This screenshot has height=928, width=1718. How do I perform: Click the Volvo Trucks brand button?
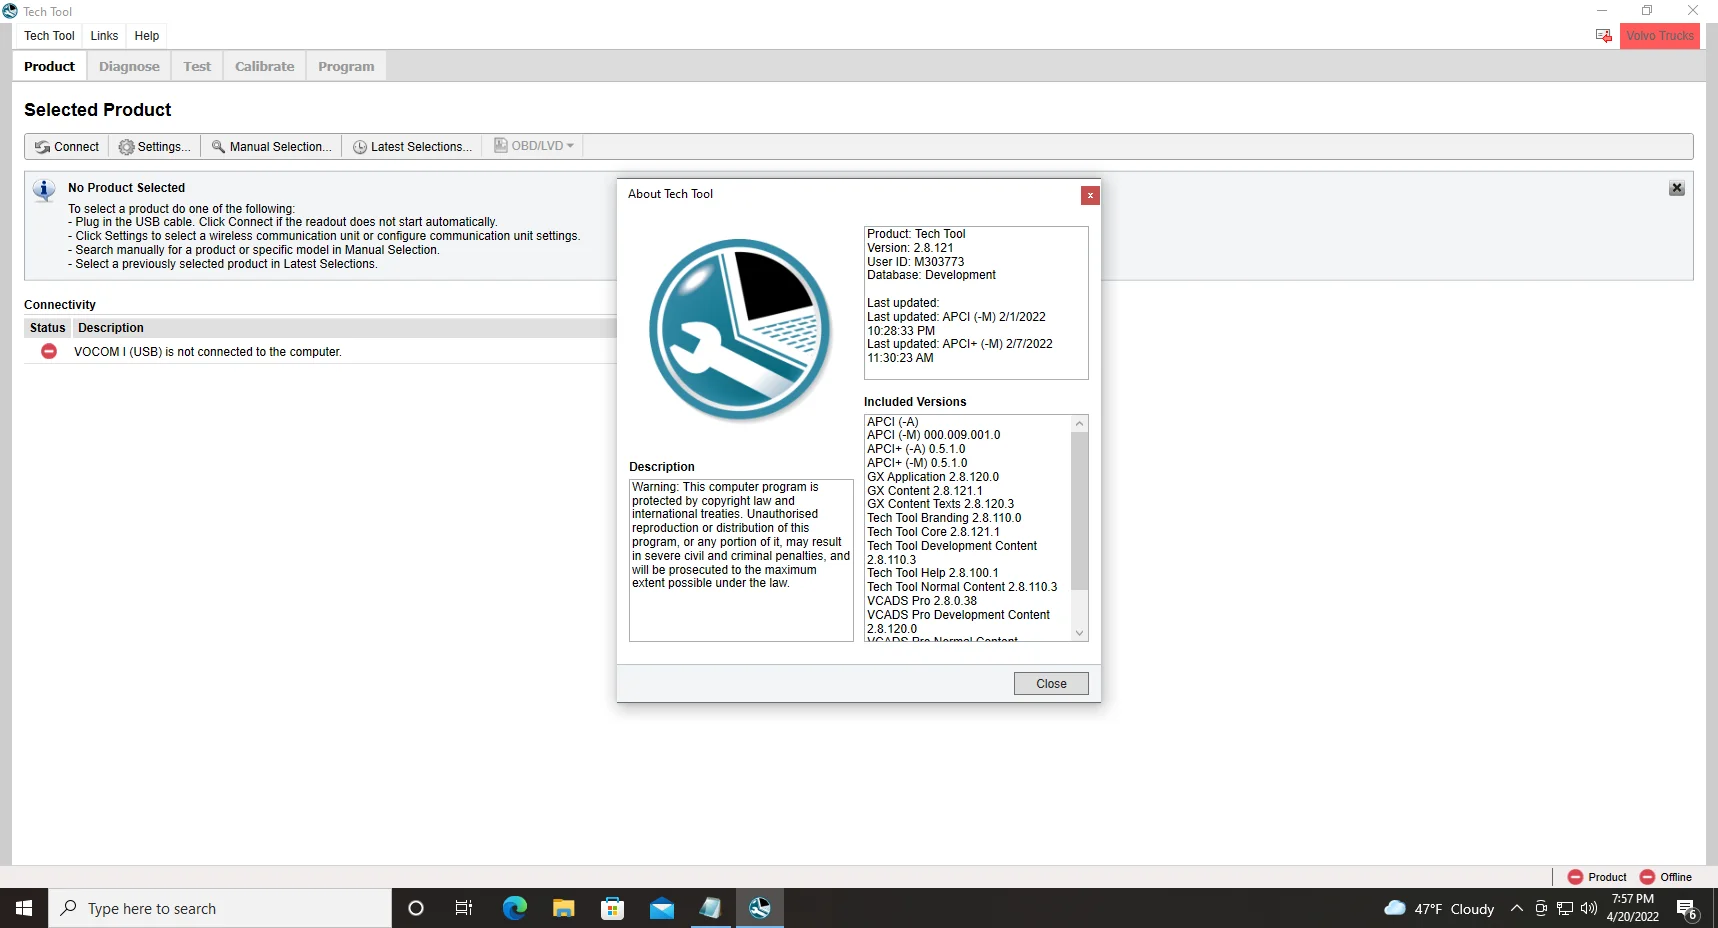pos(1660,36)
